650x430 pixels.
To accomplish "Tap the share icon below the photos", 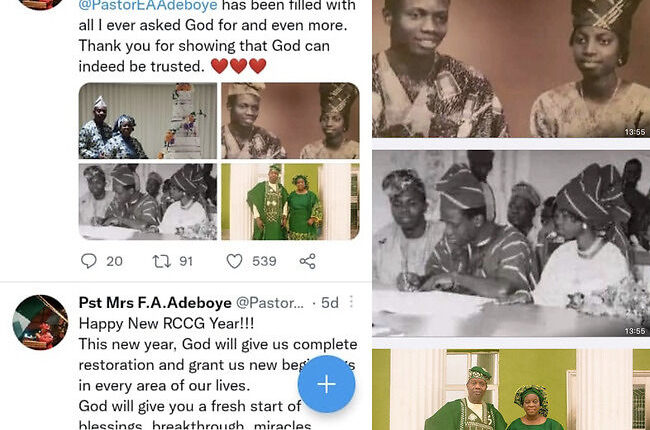I will pos(308,261).
